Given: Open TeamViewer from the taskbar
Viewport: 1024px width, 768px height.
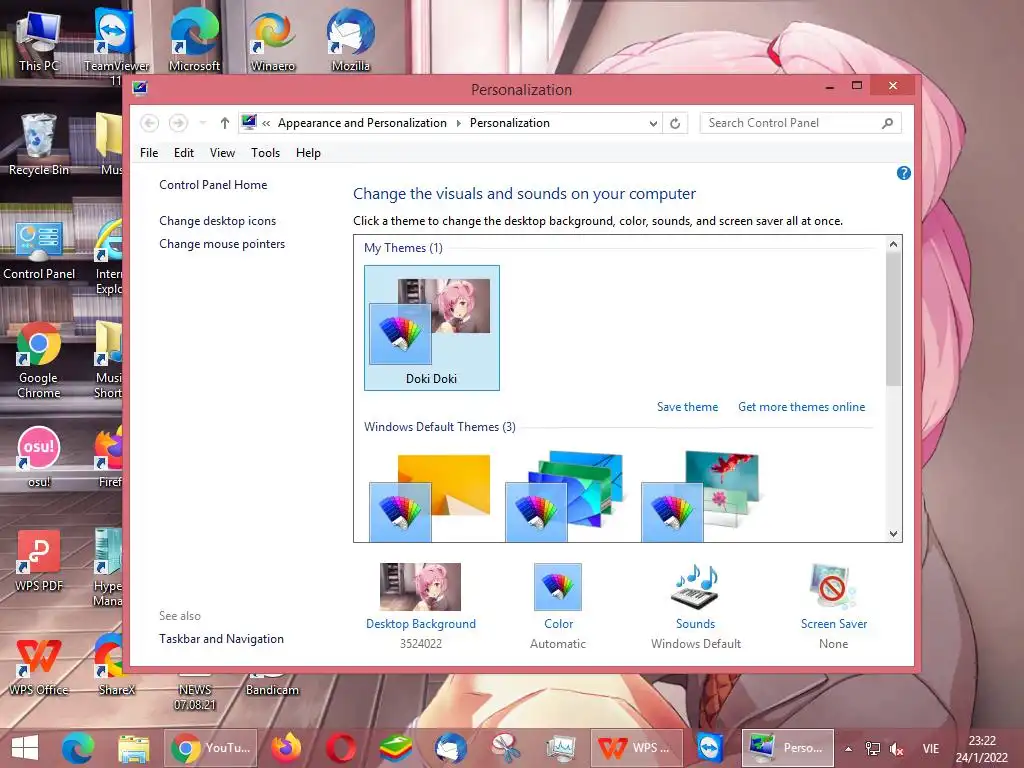Looking at the screenshot, I should pyautogui.click(x=709, y=747).
